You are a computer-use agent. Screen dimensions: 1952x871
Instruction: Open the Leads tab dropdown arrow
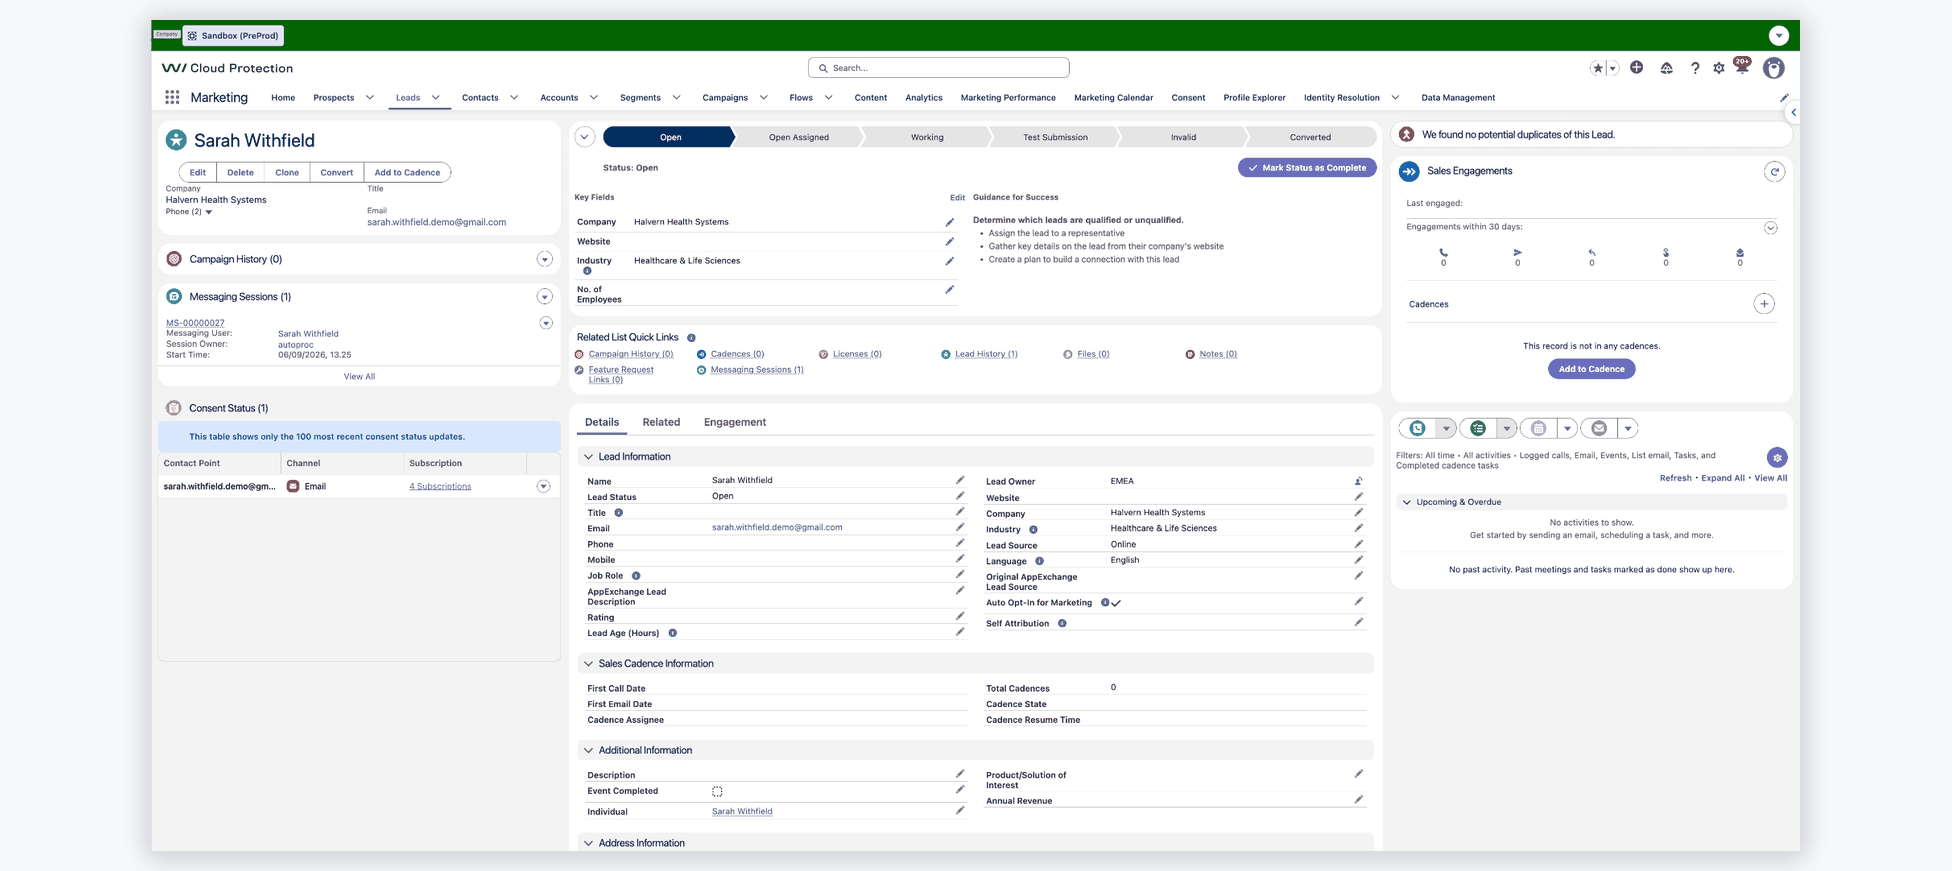(x=436, y=98)
